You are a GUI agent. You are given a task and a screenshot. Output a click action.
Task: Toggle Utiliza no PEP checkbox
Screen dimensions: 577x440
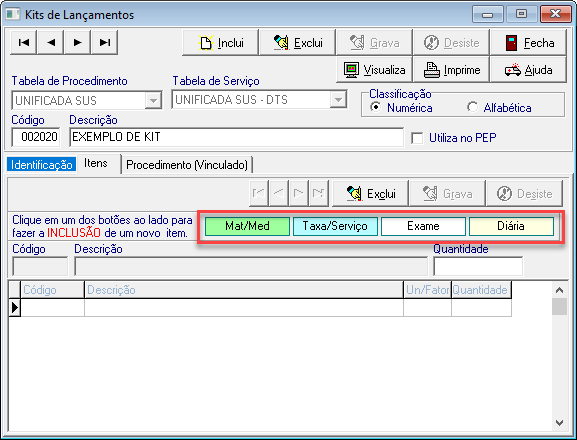pos(417,138)
